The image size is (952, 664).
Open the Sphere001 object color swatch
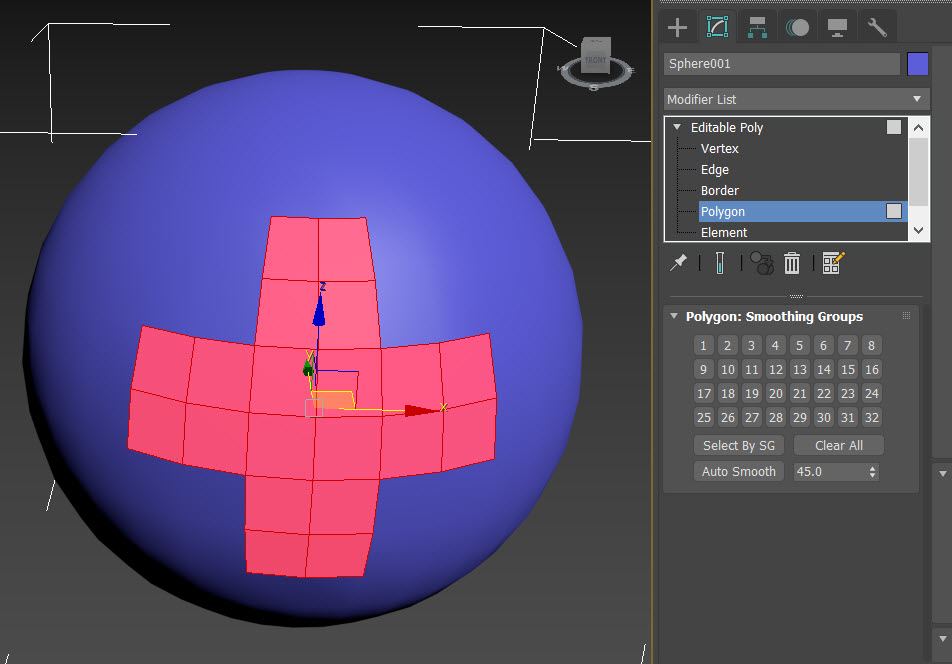pyautogui.click(x=917, y=64)
